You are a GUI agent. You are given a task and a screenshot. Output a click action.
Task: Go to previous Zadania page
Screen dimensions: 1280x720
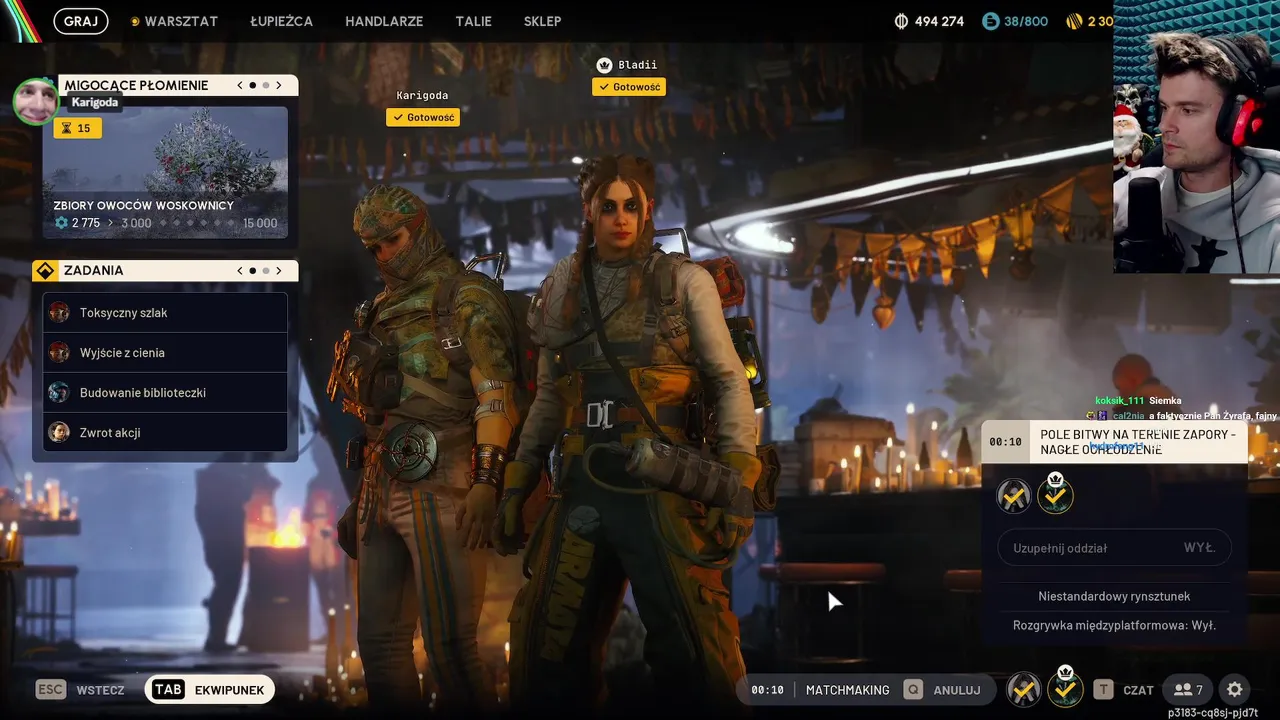240,270
